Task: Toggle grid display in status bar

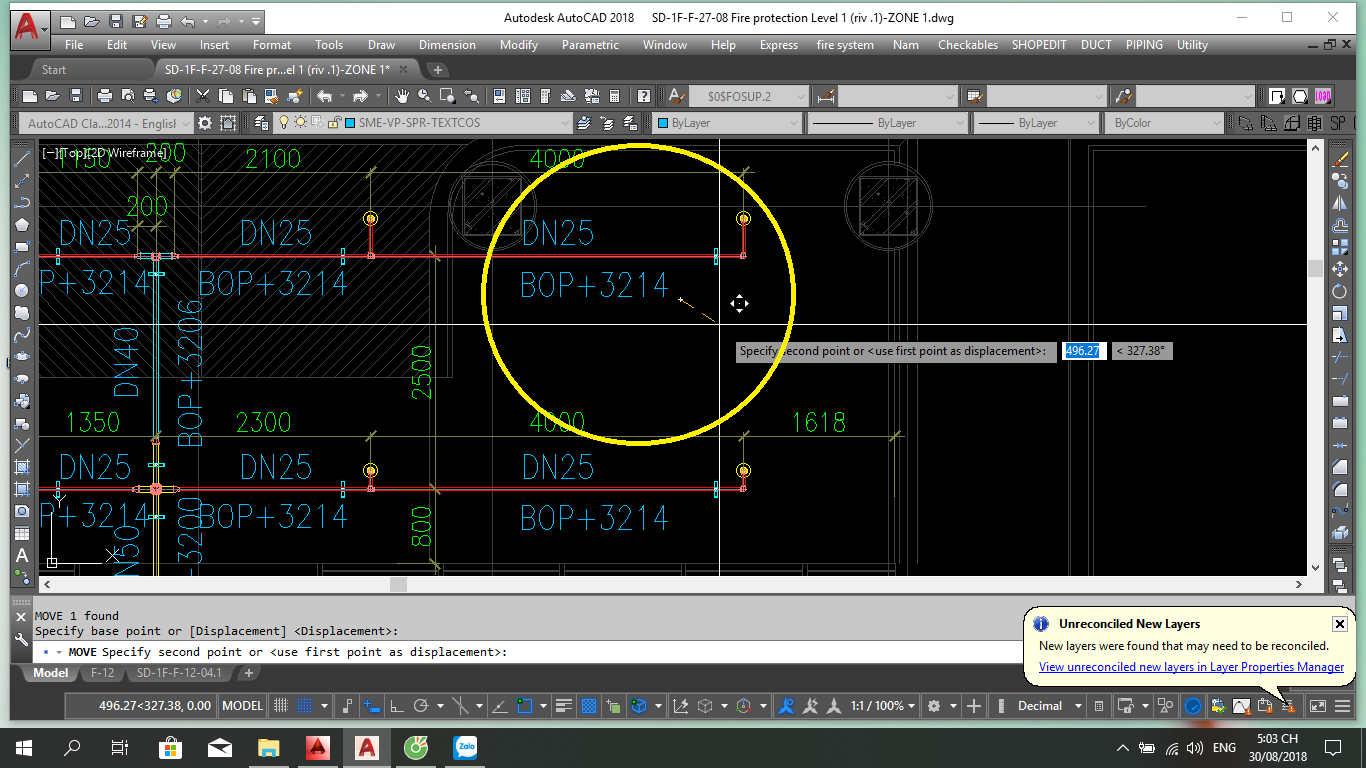Action: [282, 706]
